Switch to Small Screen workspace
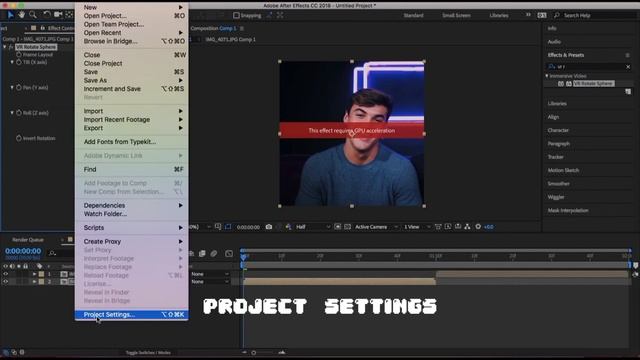 point(456,16)
